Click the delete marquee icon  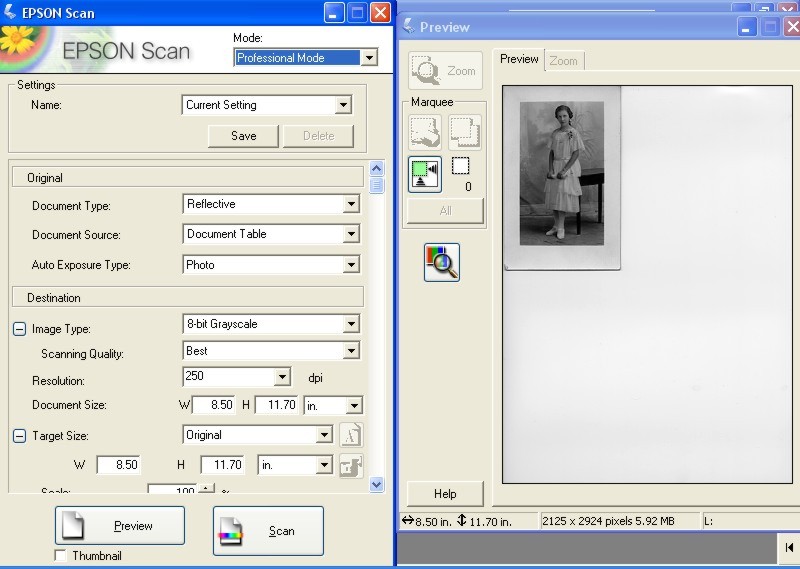(425, 132)
